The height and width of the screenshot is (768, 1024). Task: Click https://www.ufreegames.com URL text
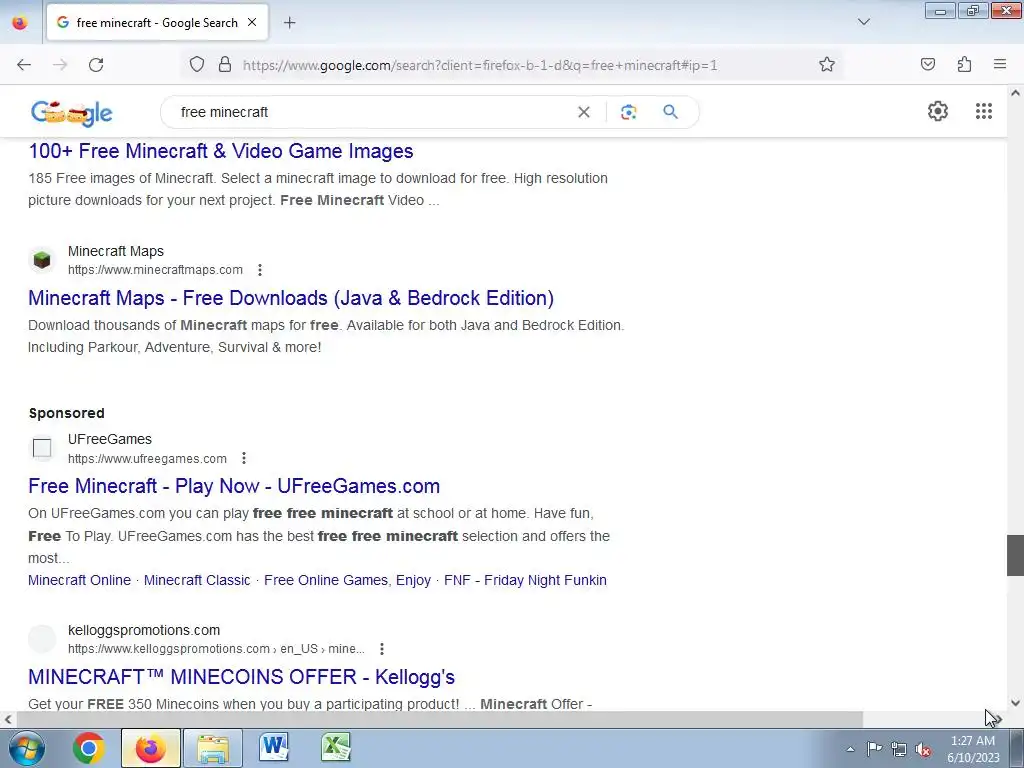(x=148, y=458)
